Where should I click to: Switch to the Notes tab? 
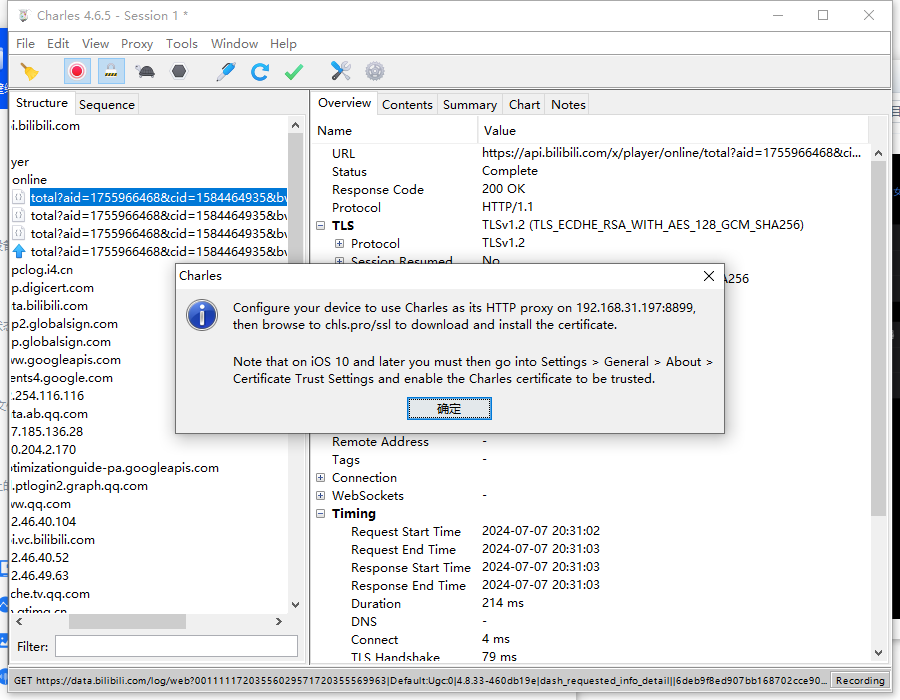[568, 104]
